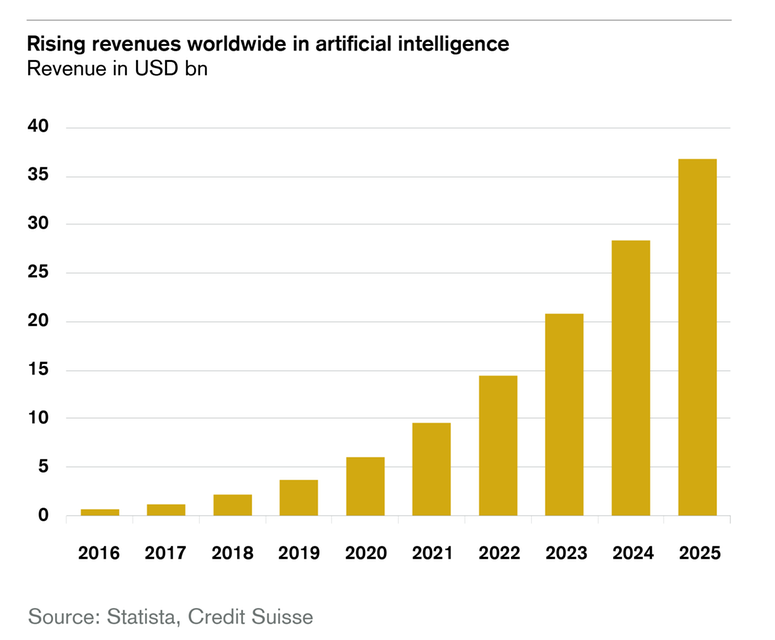Screen dimensions: 775x640
Task: Select the 2018 x-axis label
Action: tap(232, 552)
